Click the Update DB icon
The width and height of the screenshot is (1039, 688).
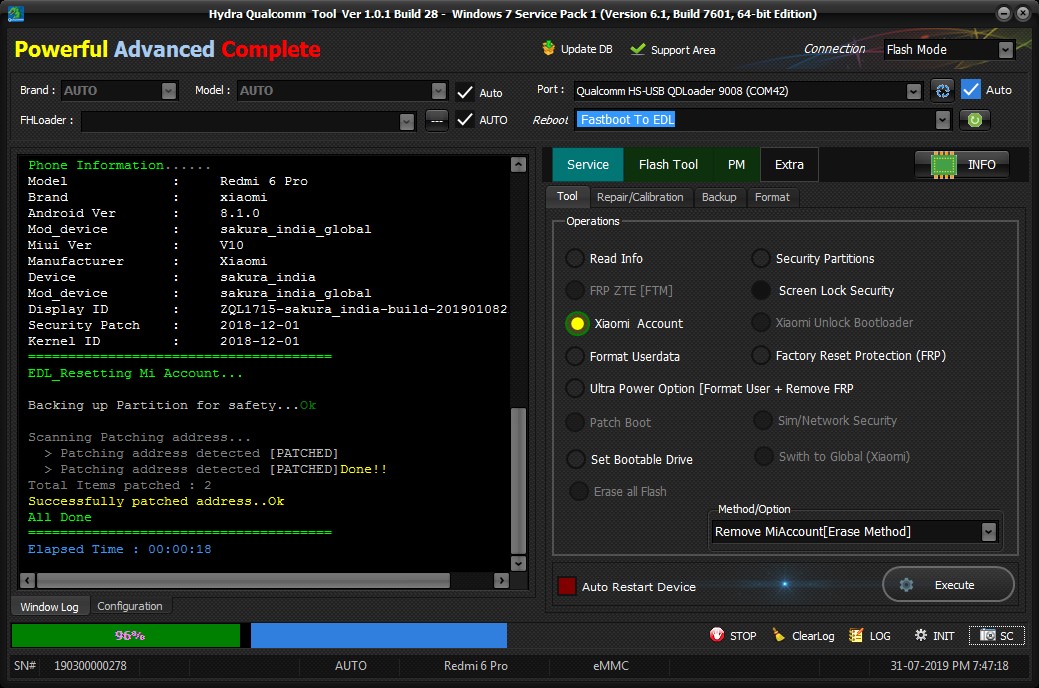(x=549, y=48)
